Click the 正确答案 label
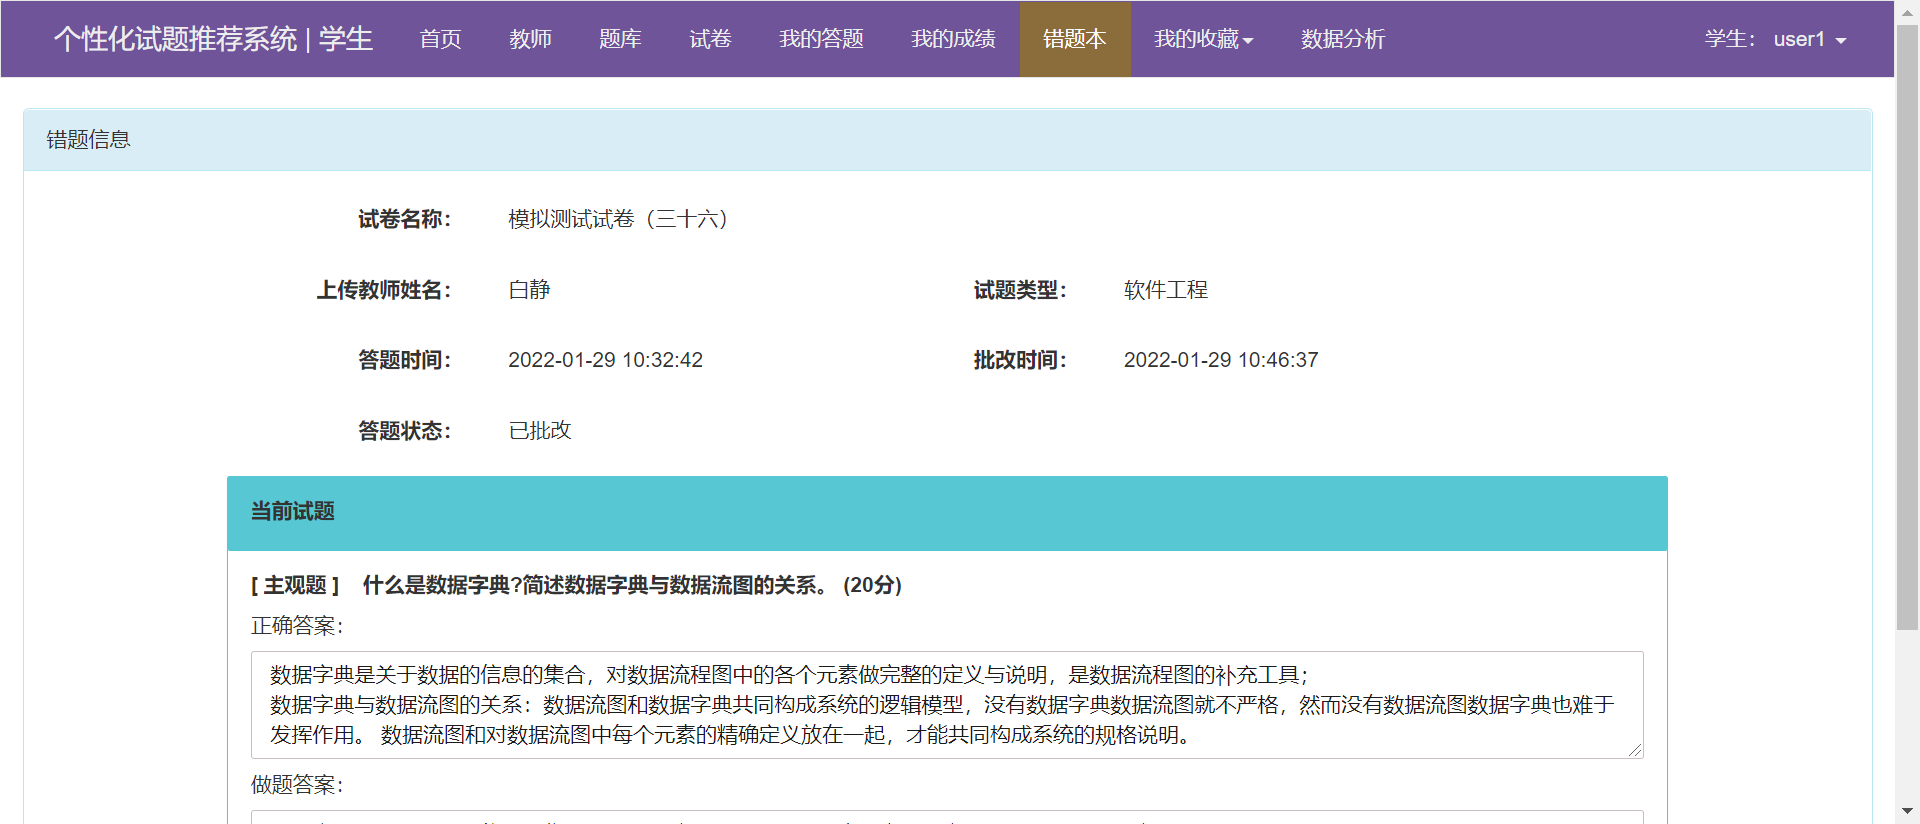 click(297, 626)
